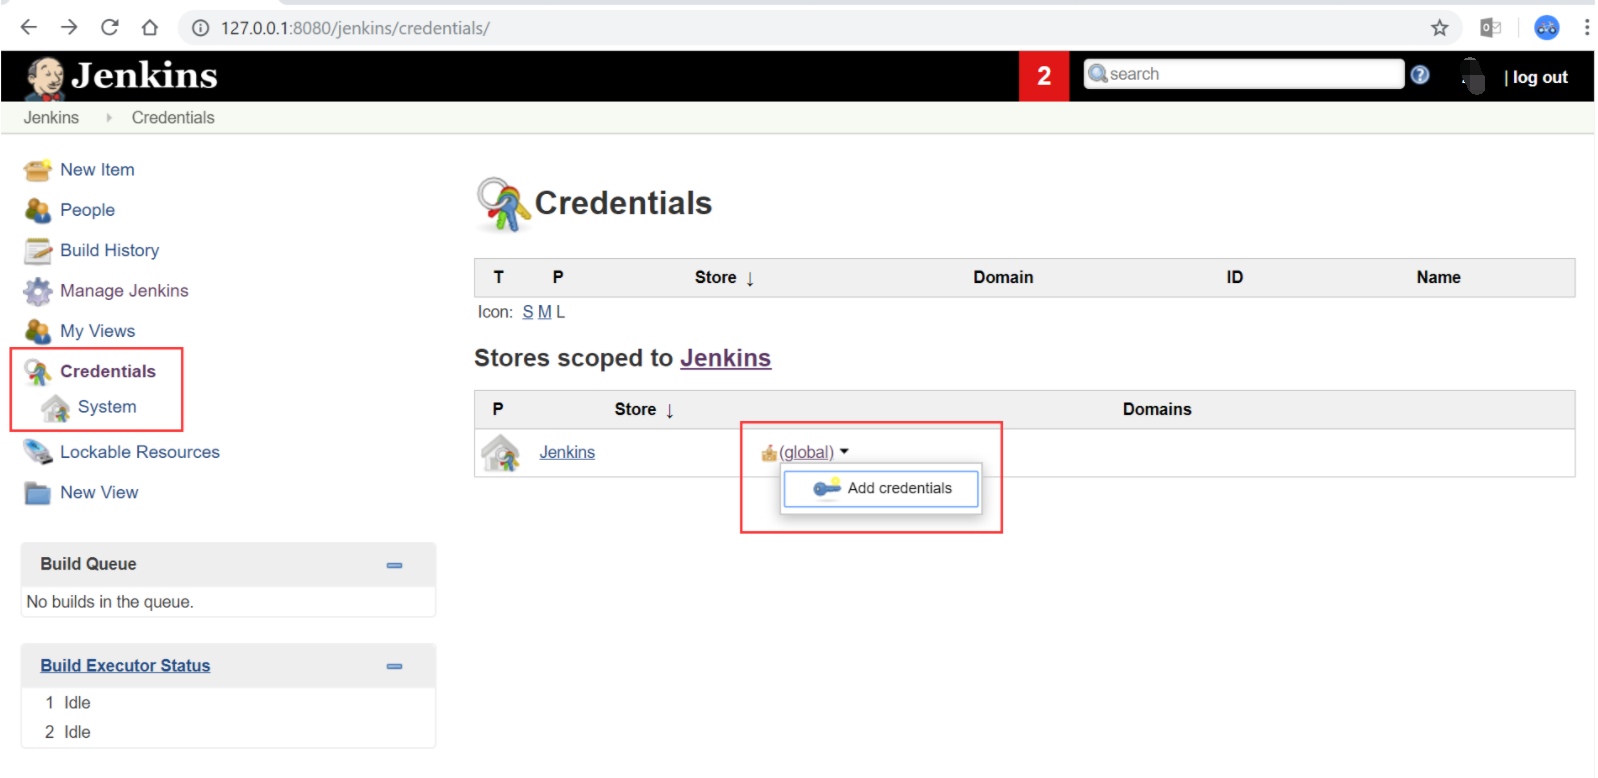This screenshot has width=1598, height=778.
Task: Click the Jenkins butler logo icon
Action: pyautogui.click(x=45, y=78)
